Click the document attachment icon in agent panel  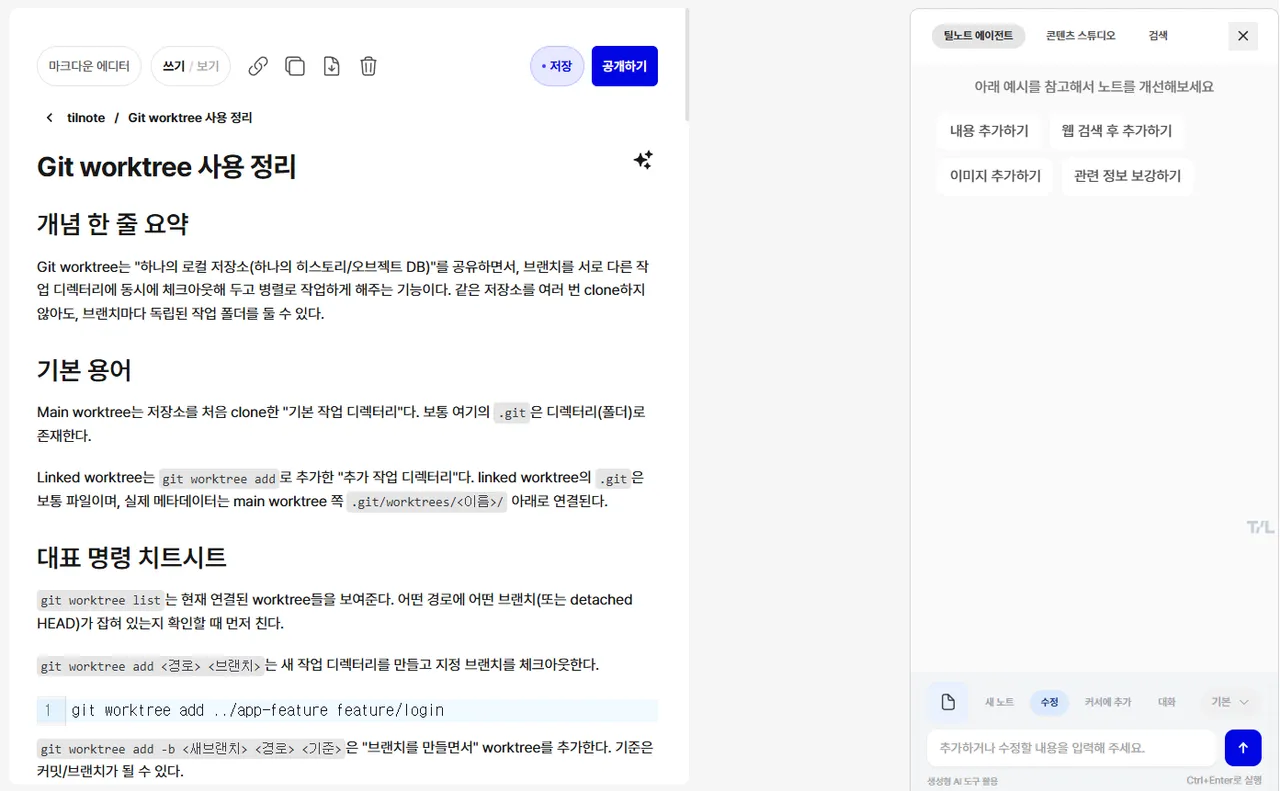pos(948,702)
